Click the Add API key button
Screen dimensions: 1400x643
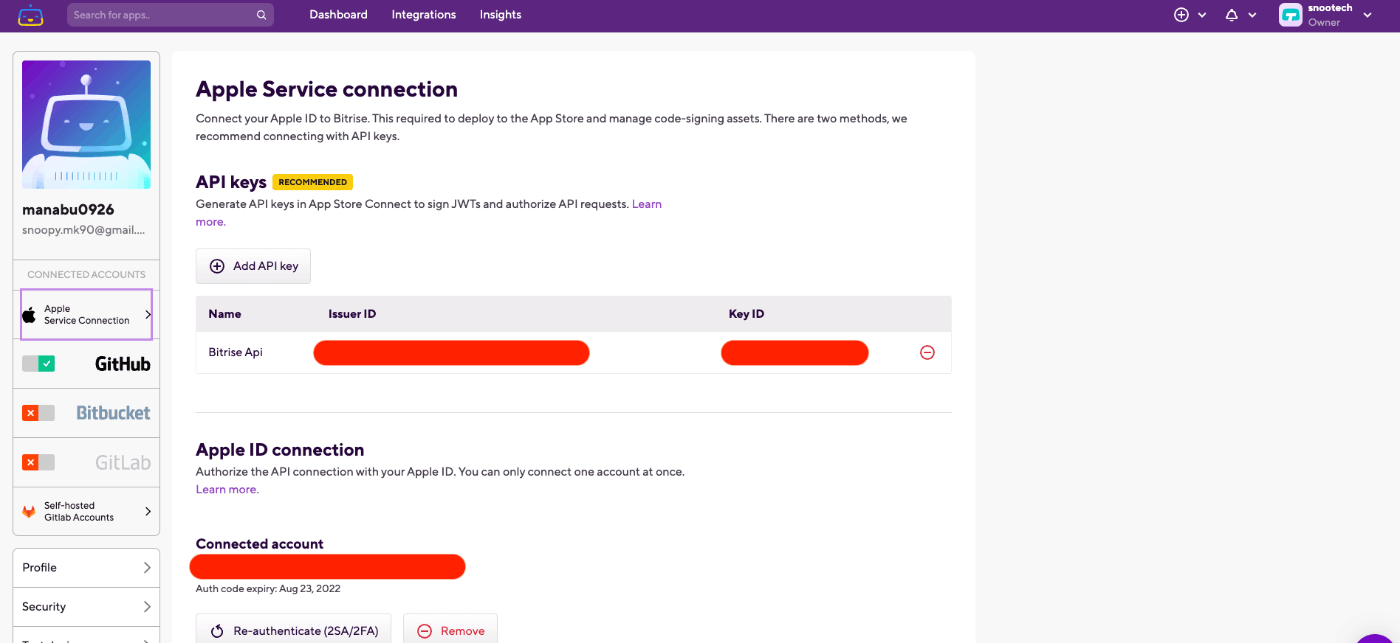click(253, 266)
